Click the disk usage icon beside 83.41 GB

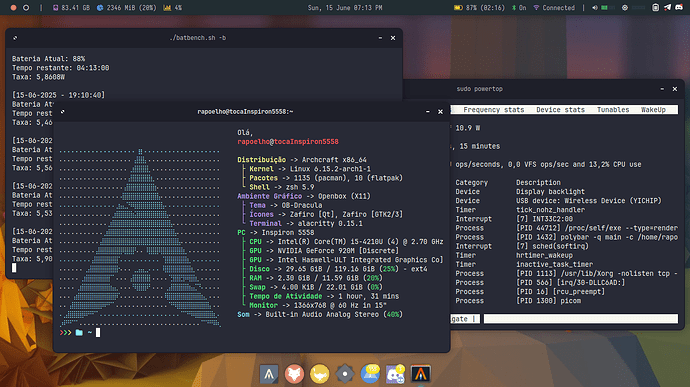[55, 7]
